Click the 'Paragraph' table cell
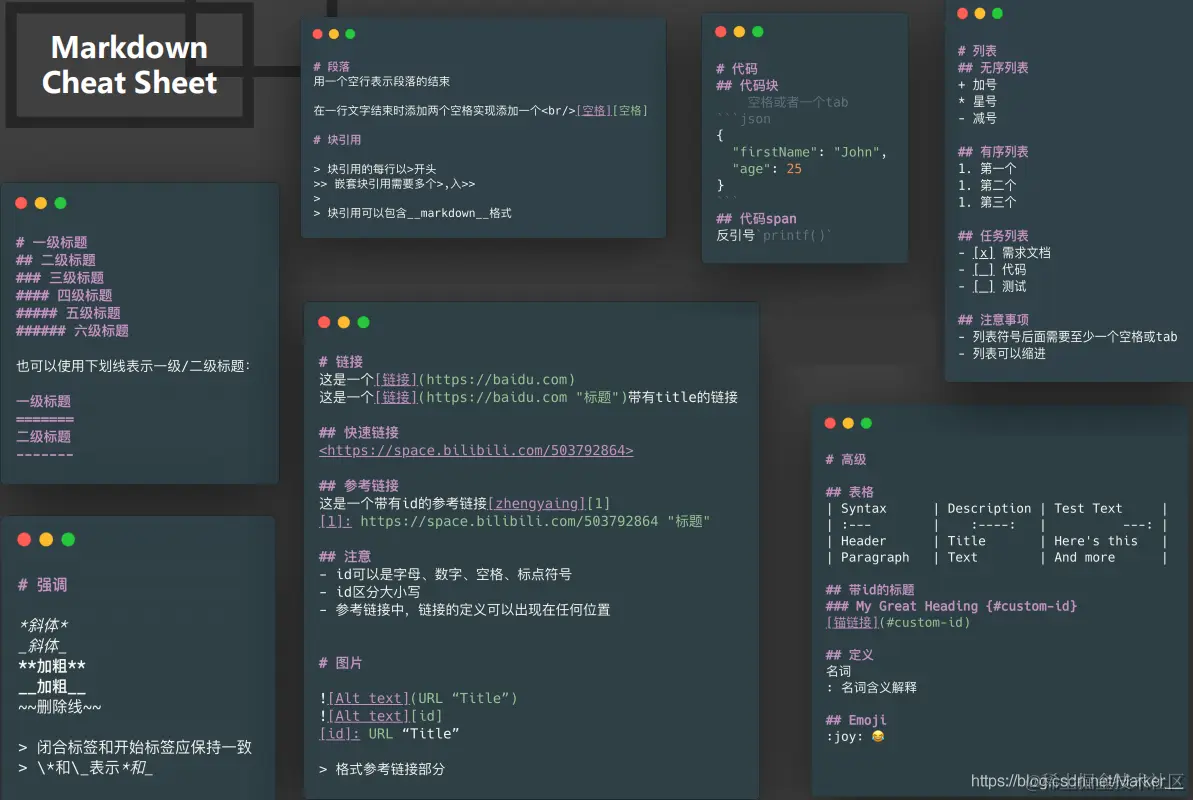 pos(875,557)
